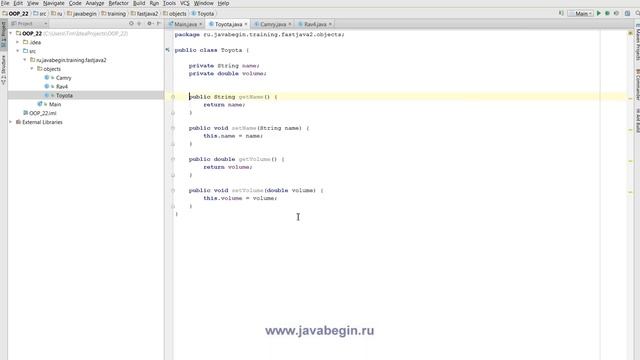The height and width of the screenshot is (360, 640).
Task: Open the Refactor menu
Action: pos(118,3)
